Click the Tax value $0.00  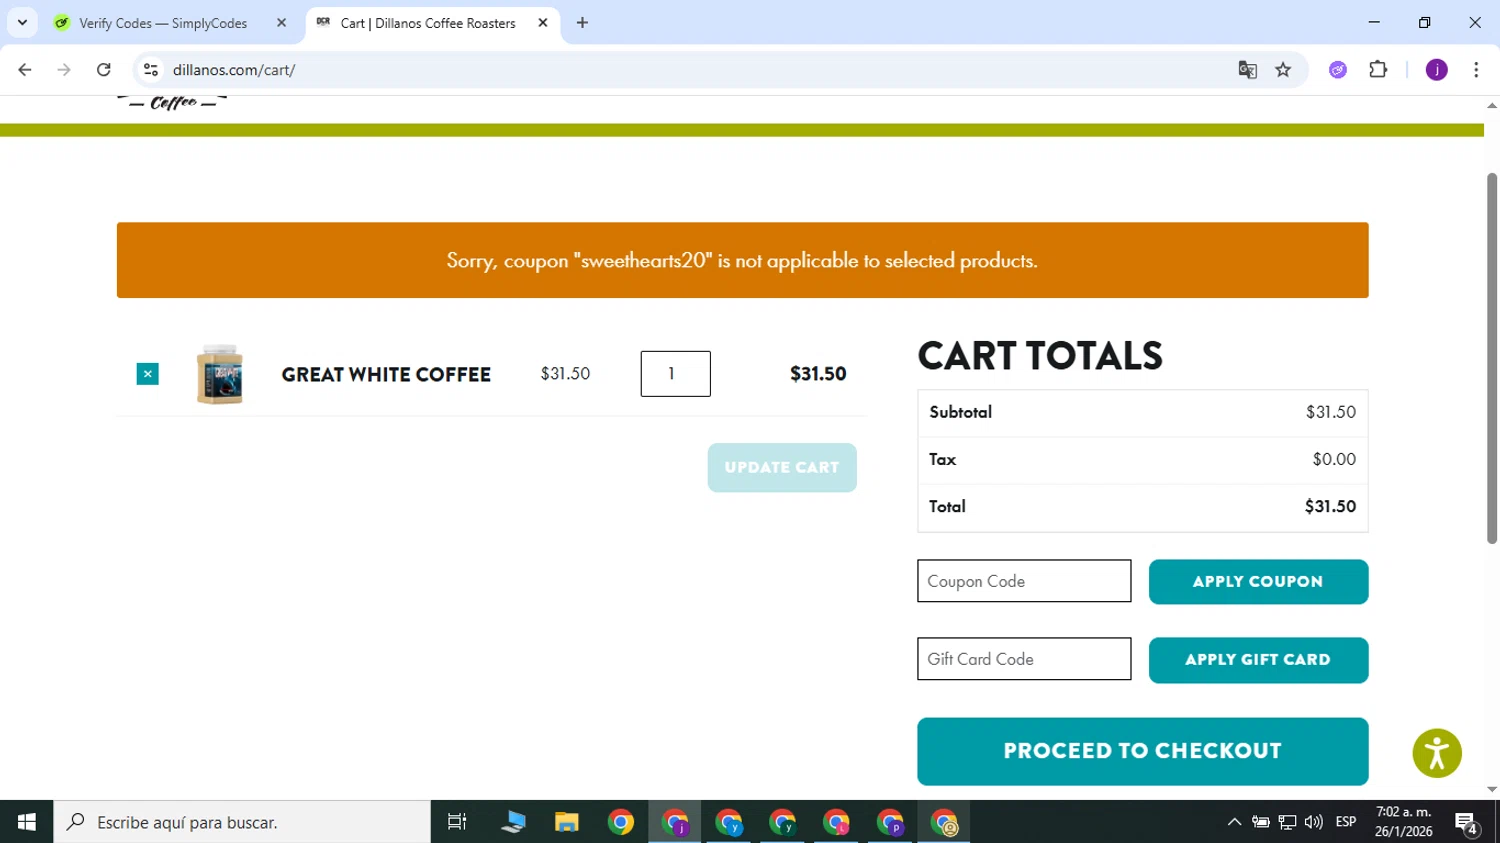[1334, 460]
